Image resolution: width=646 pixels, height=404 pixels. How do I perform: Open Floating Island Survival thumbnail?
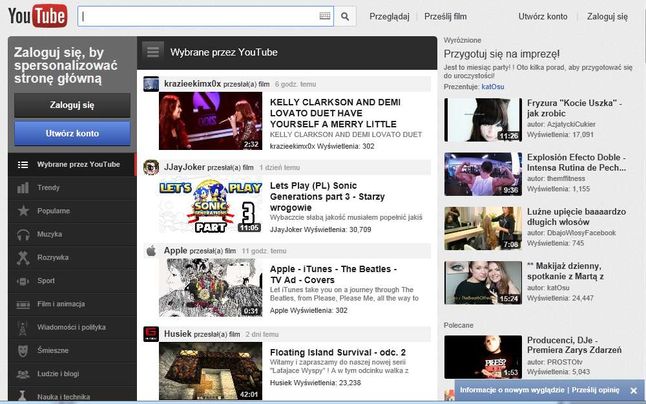(210, 371)
